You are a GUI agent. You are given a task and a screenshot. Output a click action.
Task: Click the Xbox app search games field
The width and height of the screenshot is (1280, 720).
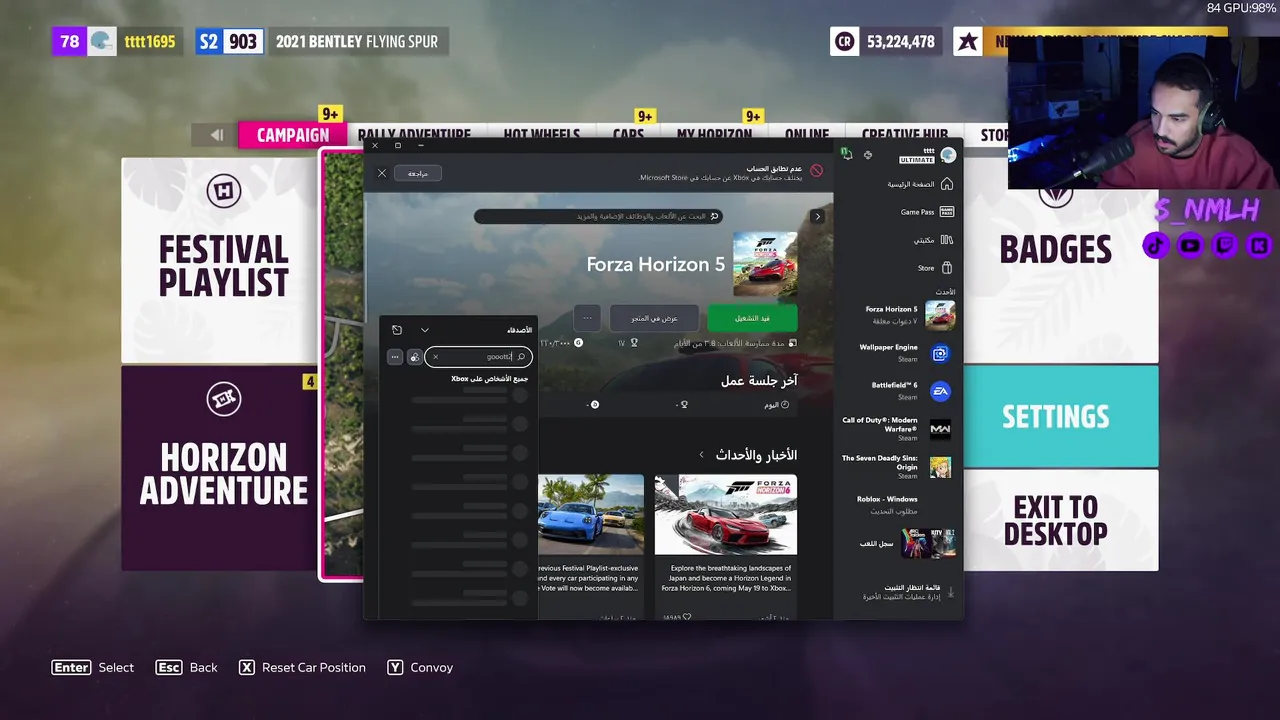pyautogui.click(x=598, y=216)
